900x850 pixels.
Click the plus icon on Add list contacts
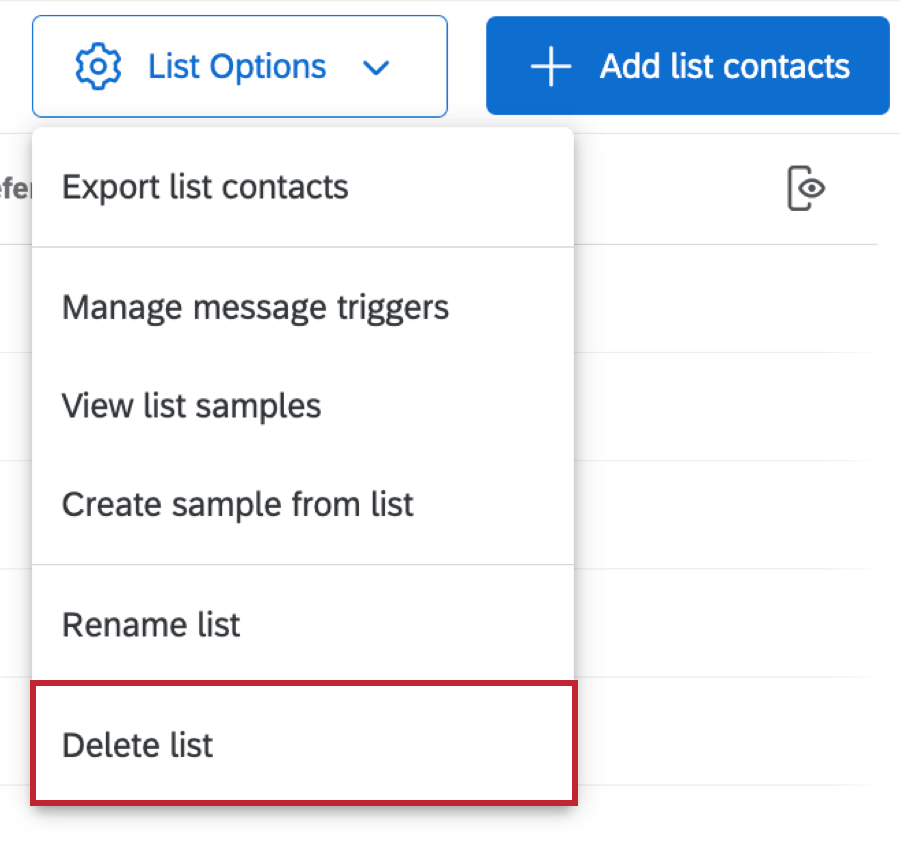pos(549,66)
